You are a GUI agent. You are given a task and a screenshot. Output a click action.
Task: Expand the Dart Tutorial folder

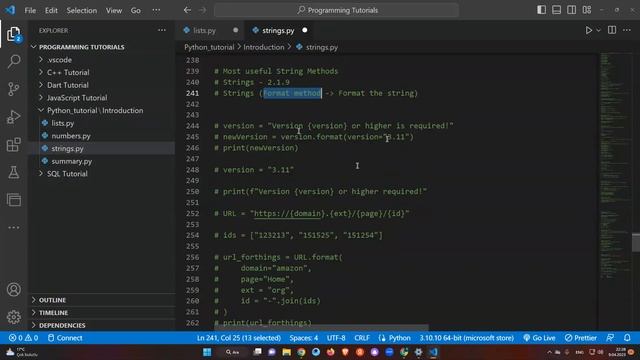101,85
